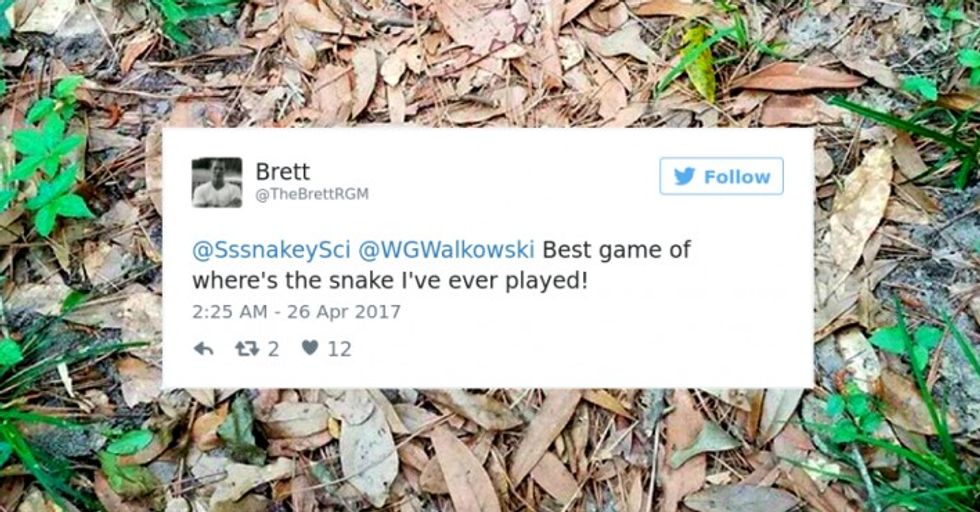
Task: Click the 2:25 AM time text
Action: tap(229, 312)
